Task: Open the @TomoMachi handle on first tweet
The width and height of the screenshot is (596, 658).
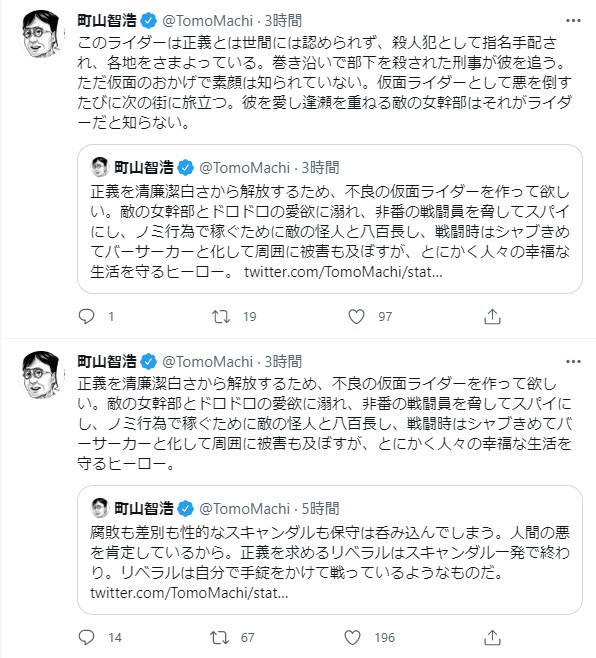Action: coord(207,21)
